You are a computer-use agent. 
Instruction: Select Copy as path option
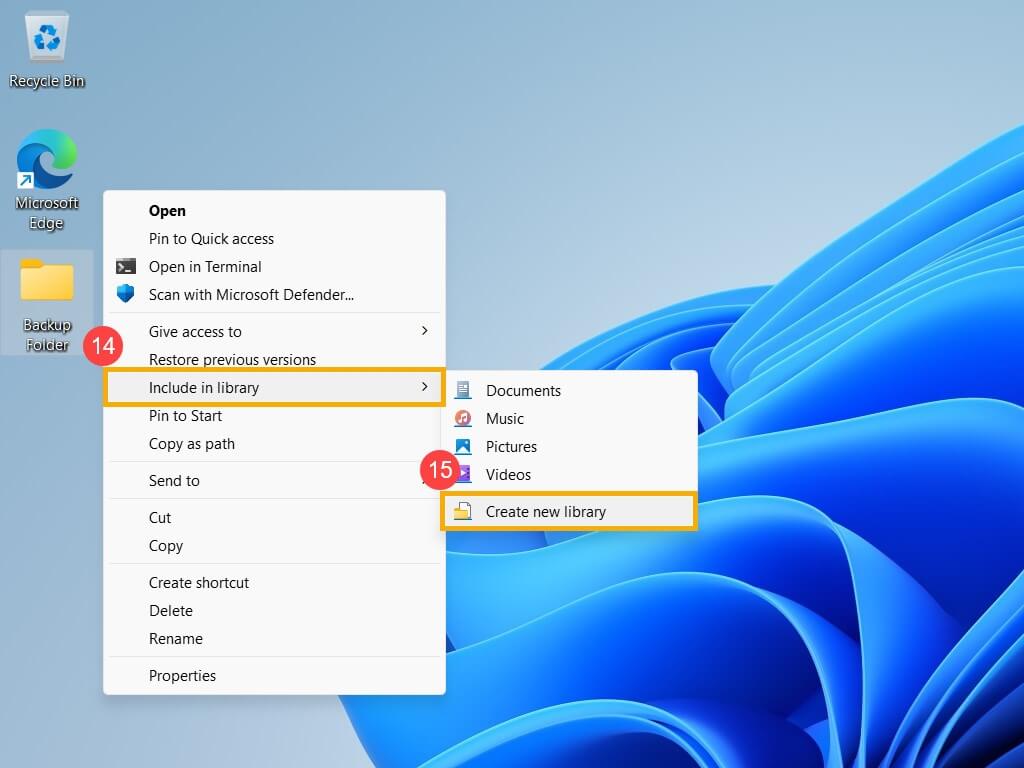pyautogui.click(x=192, y=444)
